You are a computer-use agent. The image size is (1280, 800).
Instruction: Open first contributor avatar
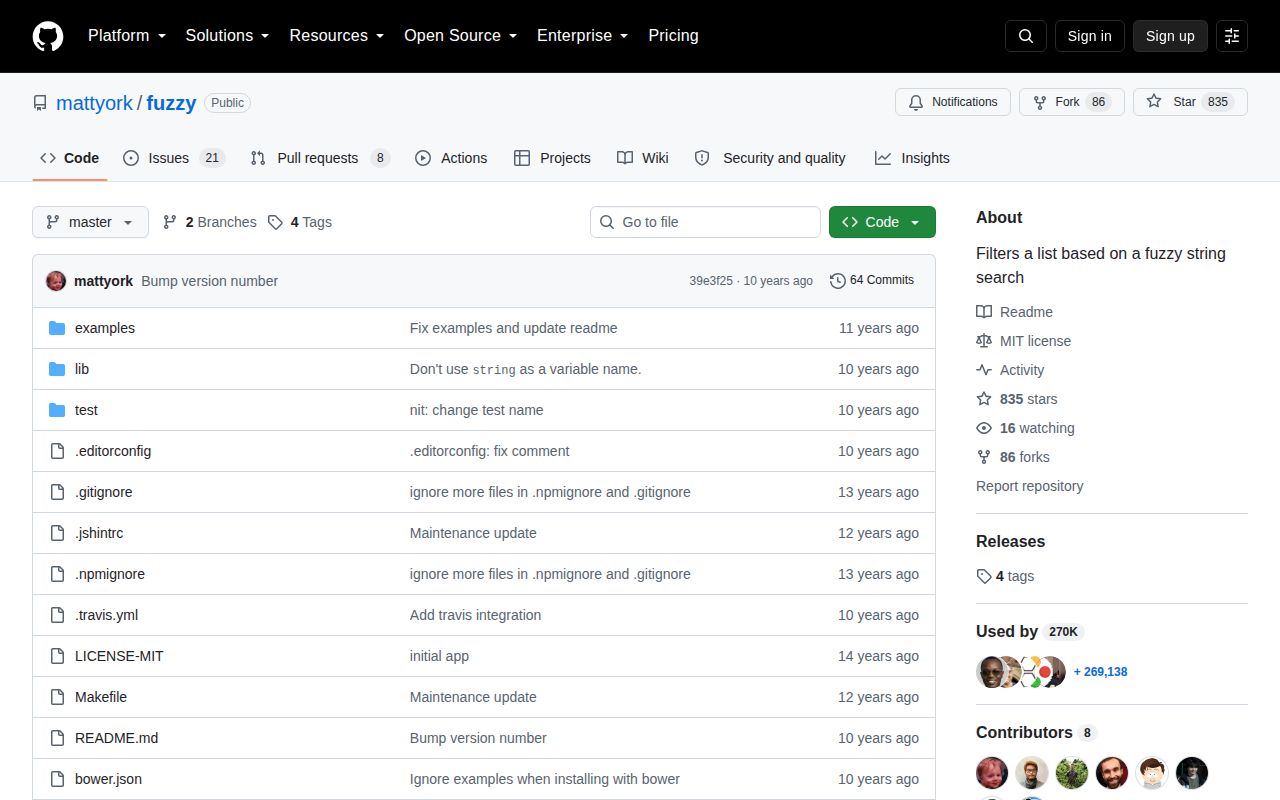point(992,773)
